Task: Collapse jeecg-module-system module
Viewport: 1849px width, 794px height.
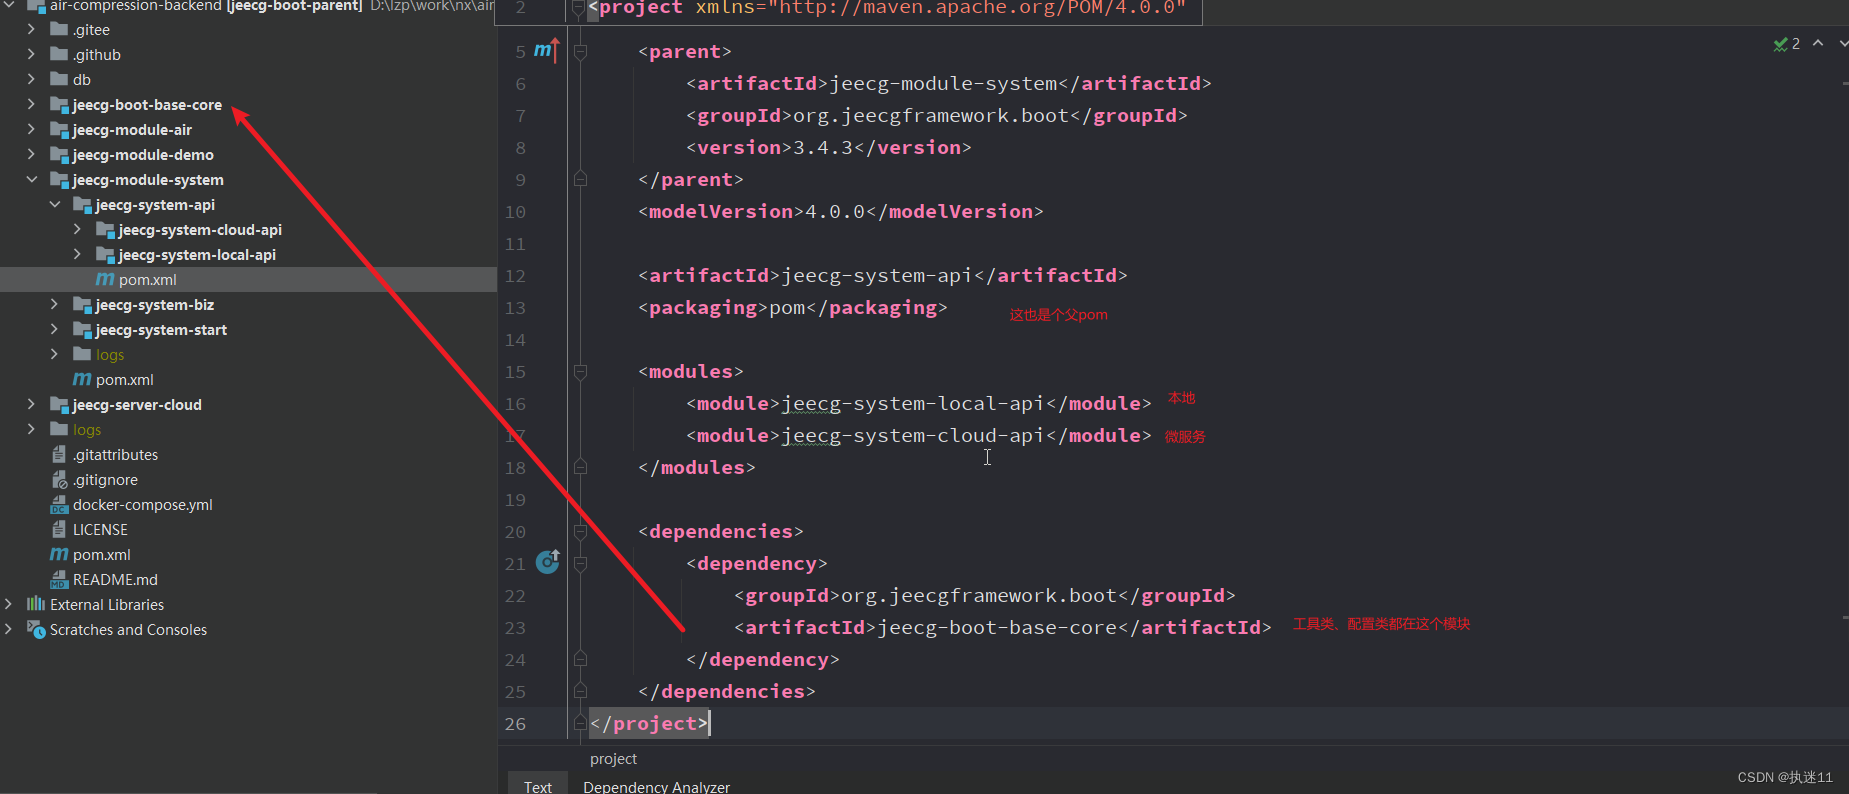Action: (x=31, y=179)
